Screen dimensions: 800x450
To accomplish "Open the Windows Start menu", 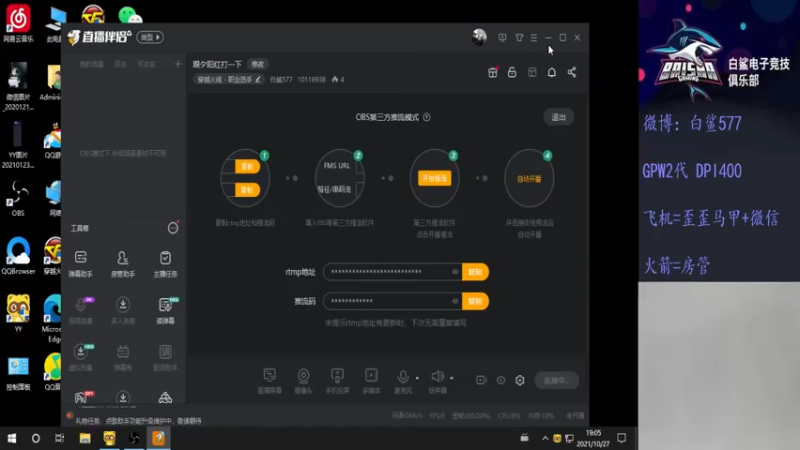I will tap(12, 438).
